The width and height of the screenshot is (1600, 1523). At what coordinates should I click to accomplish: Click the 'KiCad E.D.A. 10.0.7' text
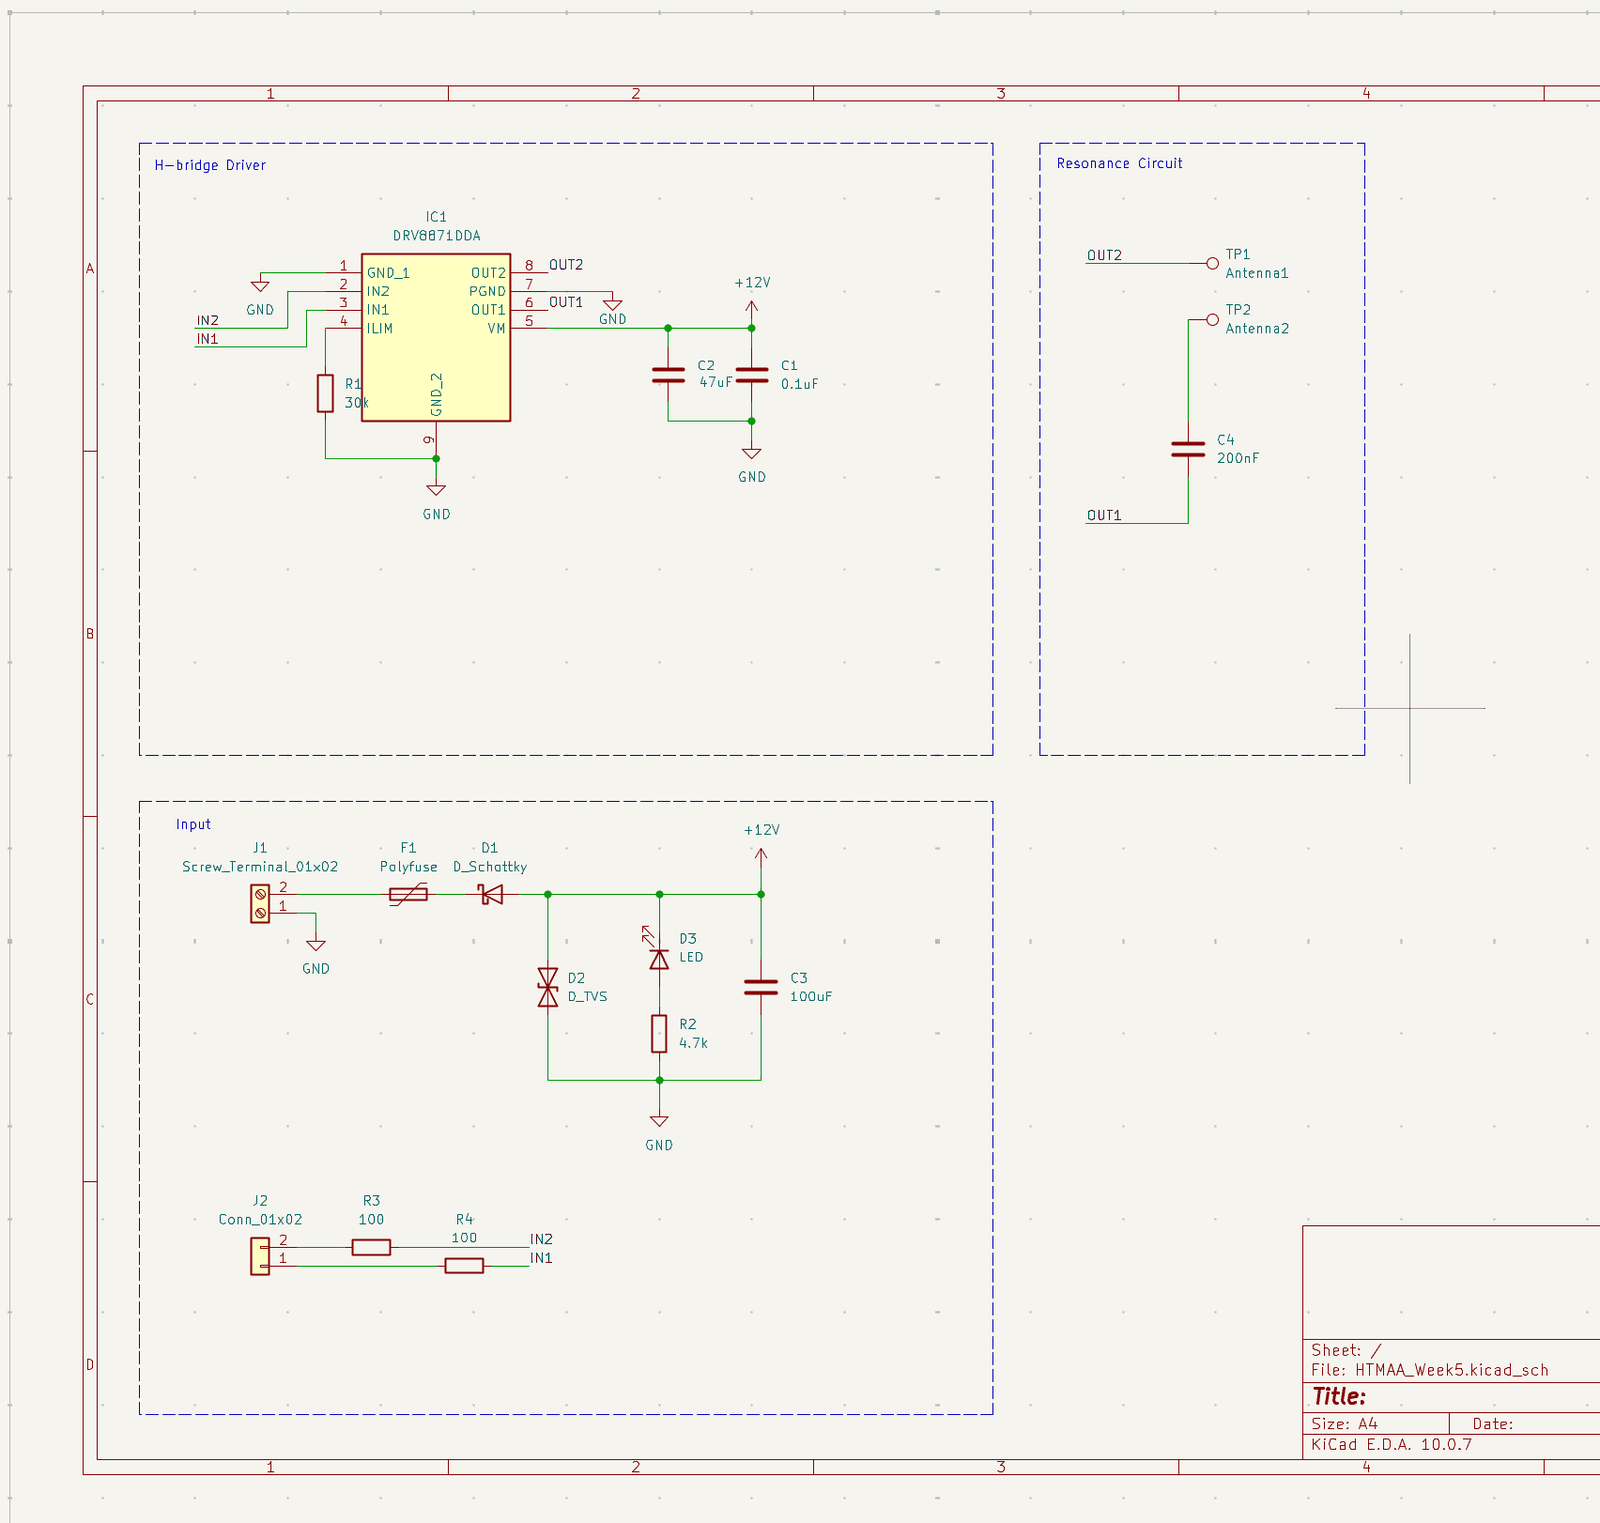coord(1392,1444)
